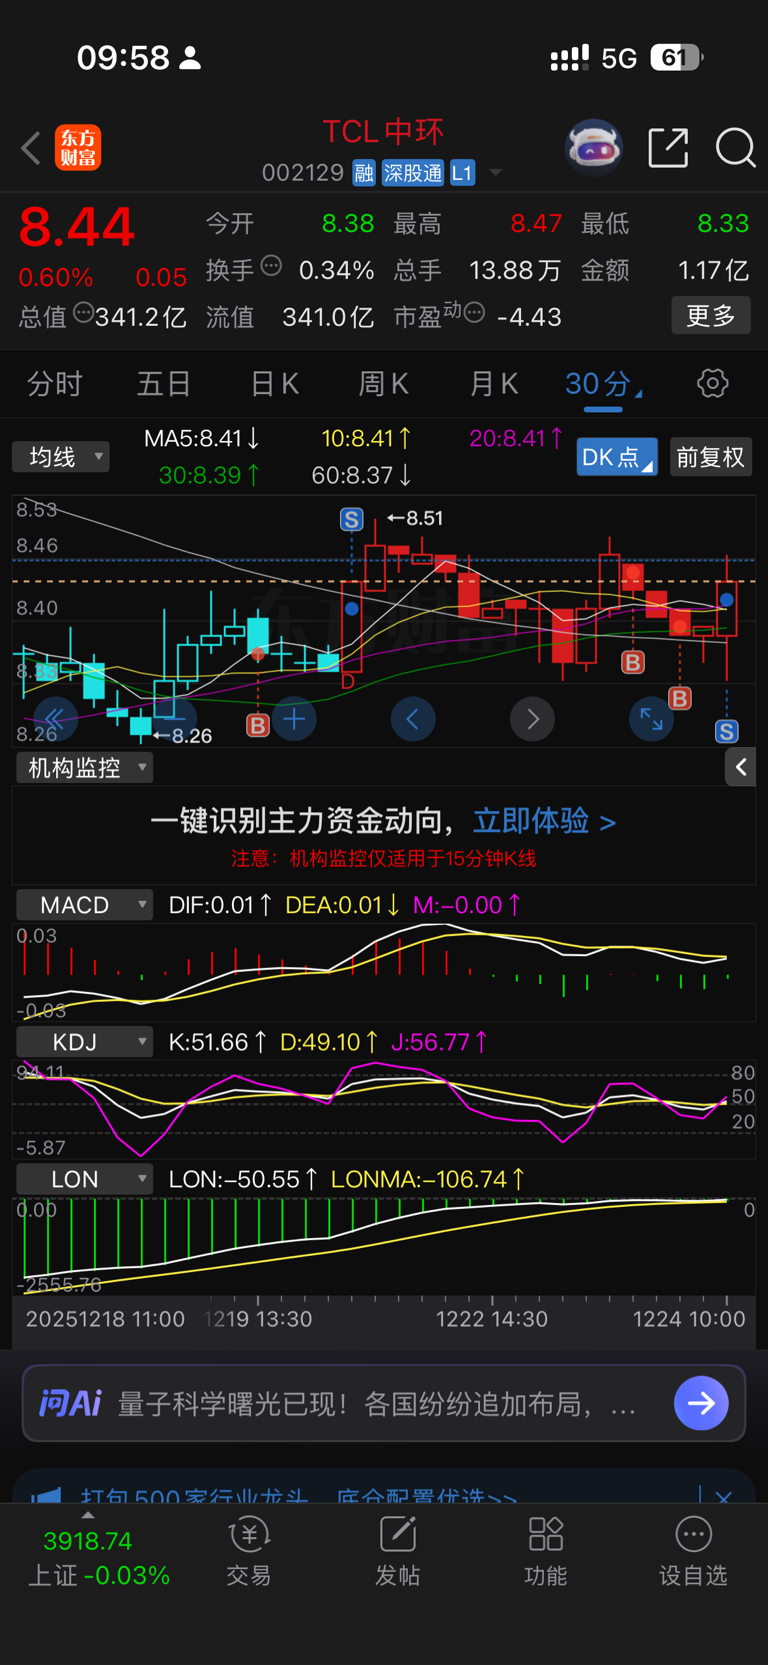769x1665 pixels.
Task: Expand the 上证 index ticker arrow
Action: pyautogui.click(x=88, y=1515)
